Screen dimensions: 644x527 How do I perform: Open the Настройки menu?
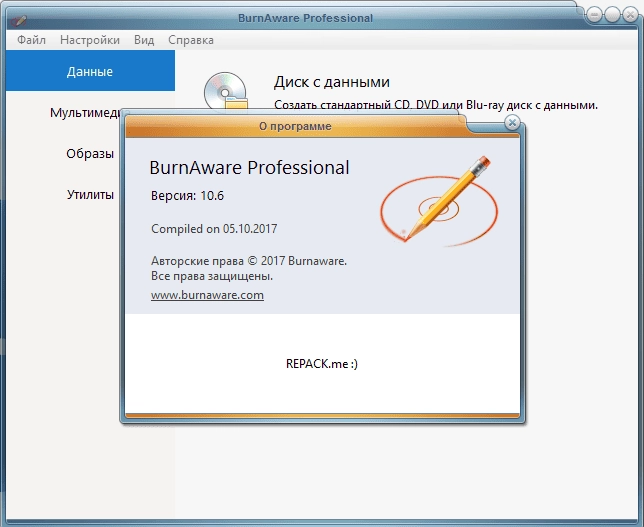tap(90, 40)
